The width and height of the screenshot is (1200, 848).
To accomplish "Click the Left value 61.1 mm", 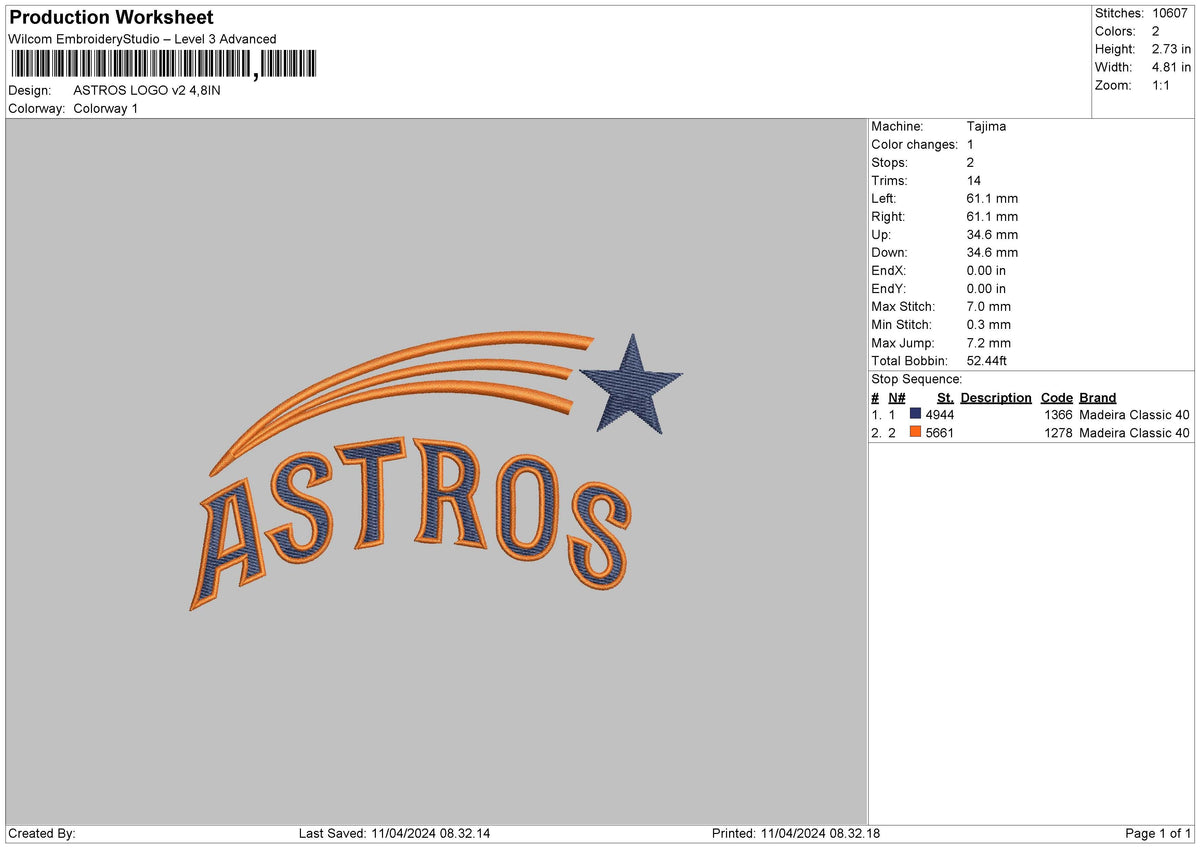I will [992, 198].
